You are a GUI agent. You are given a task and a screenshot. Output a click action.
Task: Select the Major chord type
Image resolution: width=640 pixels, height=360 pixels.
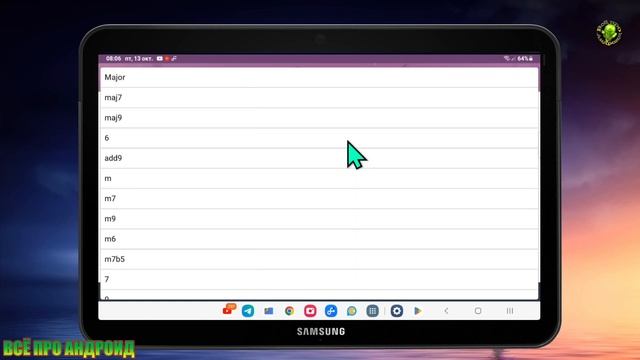[x=319, y=77]
